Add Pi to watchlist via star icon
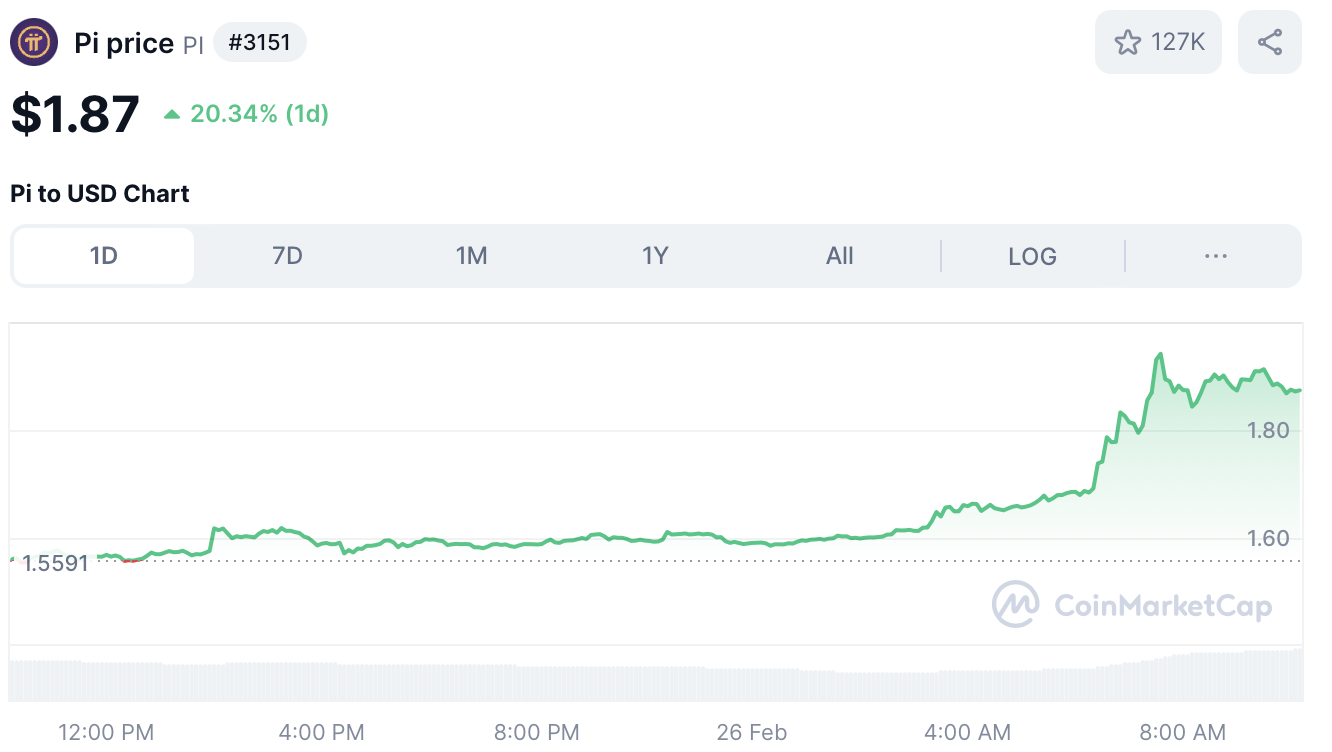This screenshot has width=1332, height=752. tap(1128, 42)
